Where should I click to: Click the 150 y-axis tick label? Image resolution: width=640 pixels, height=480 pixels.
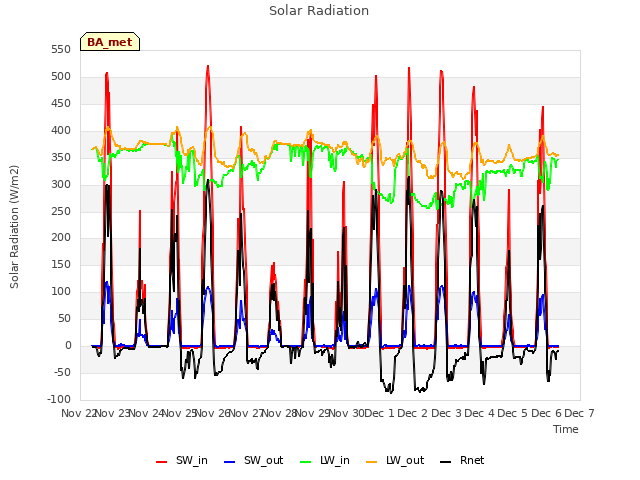[x=61, y=264]
